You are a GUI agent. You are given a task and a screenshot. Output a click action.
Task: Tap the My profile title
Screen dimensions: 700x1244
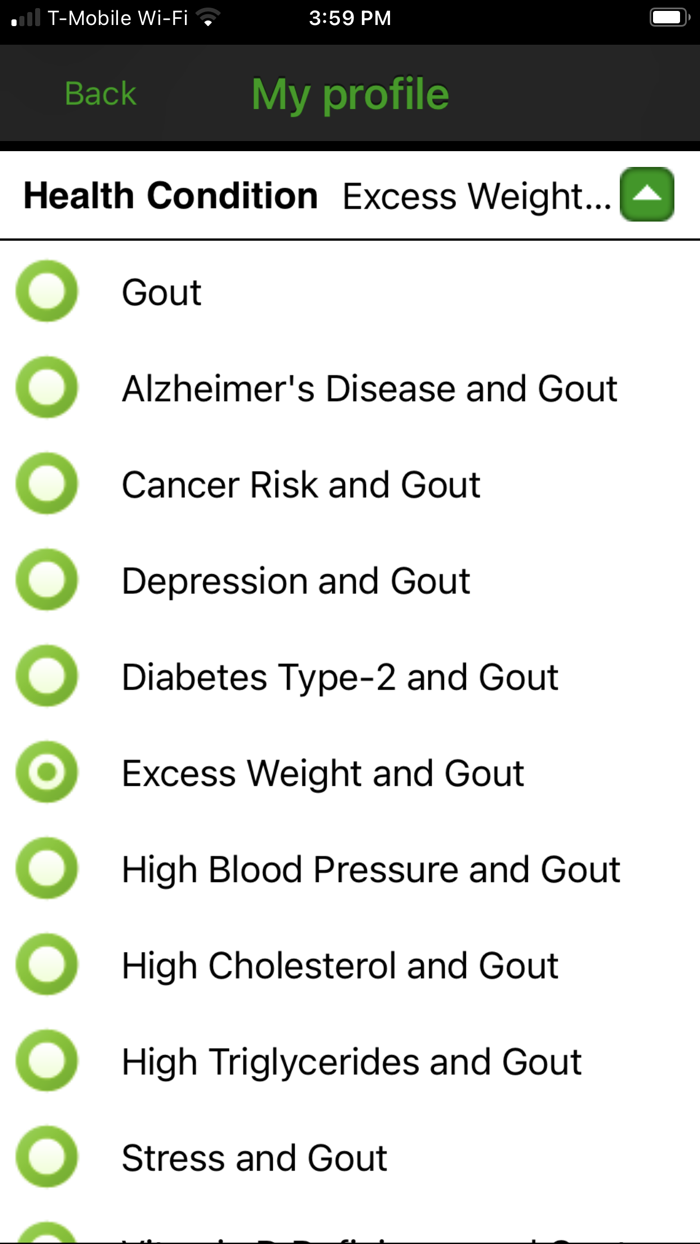point(349,93)
